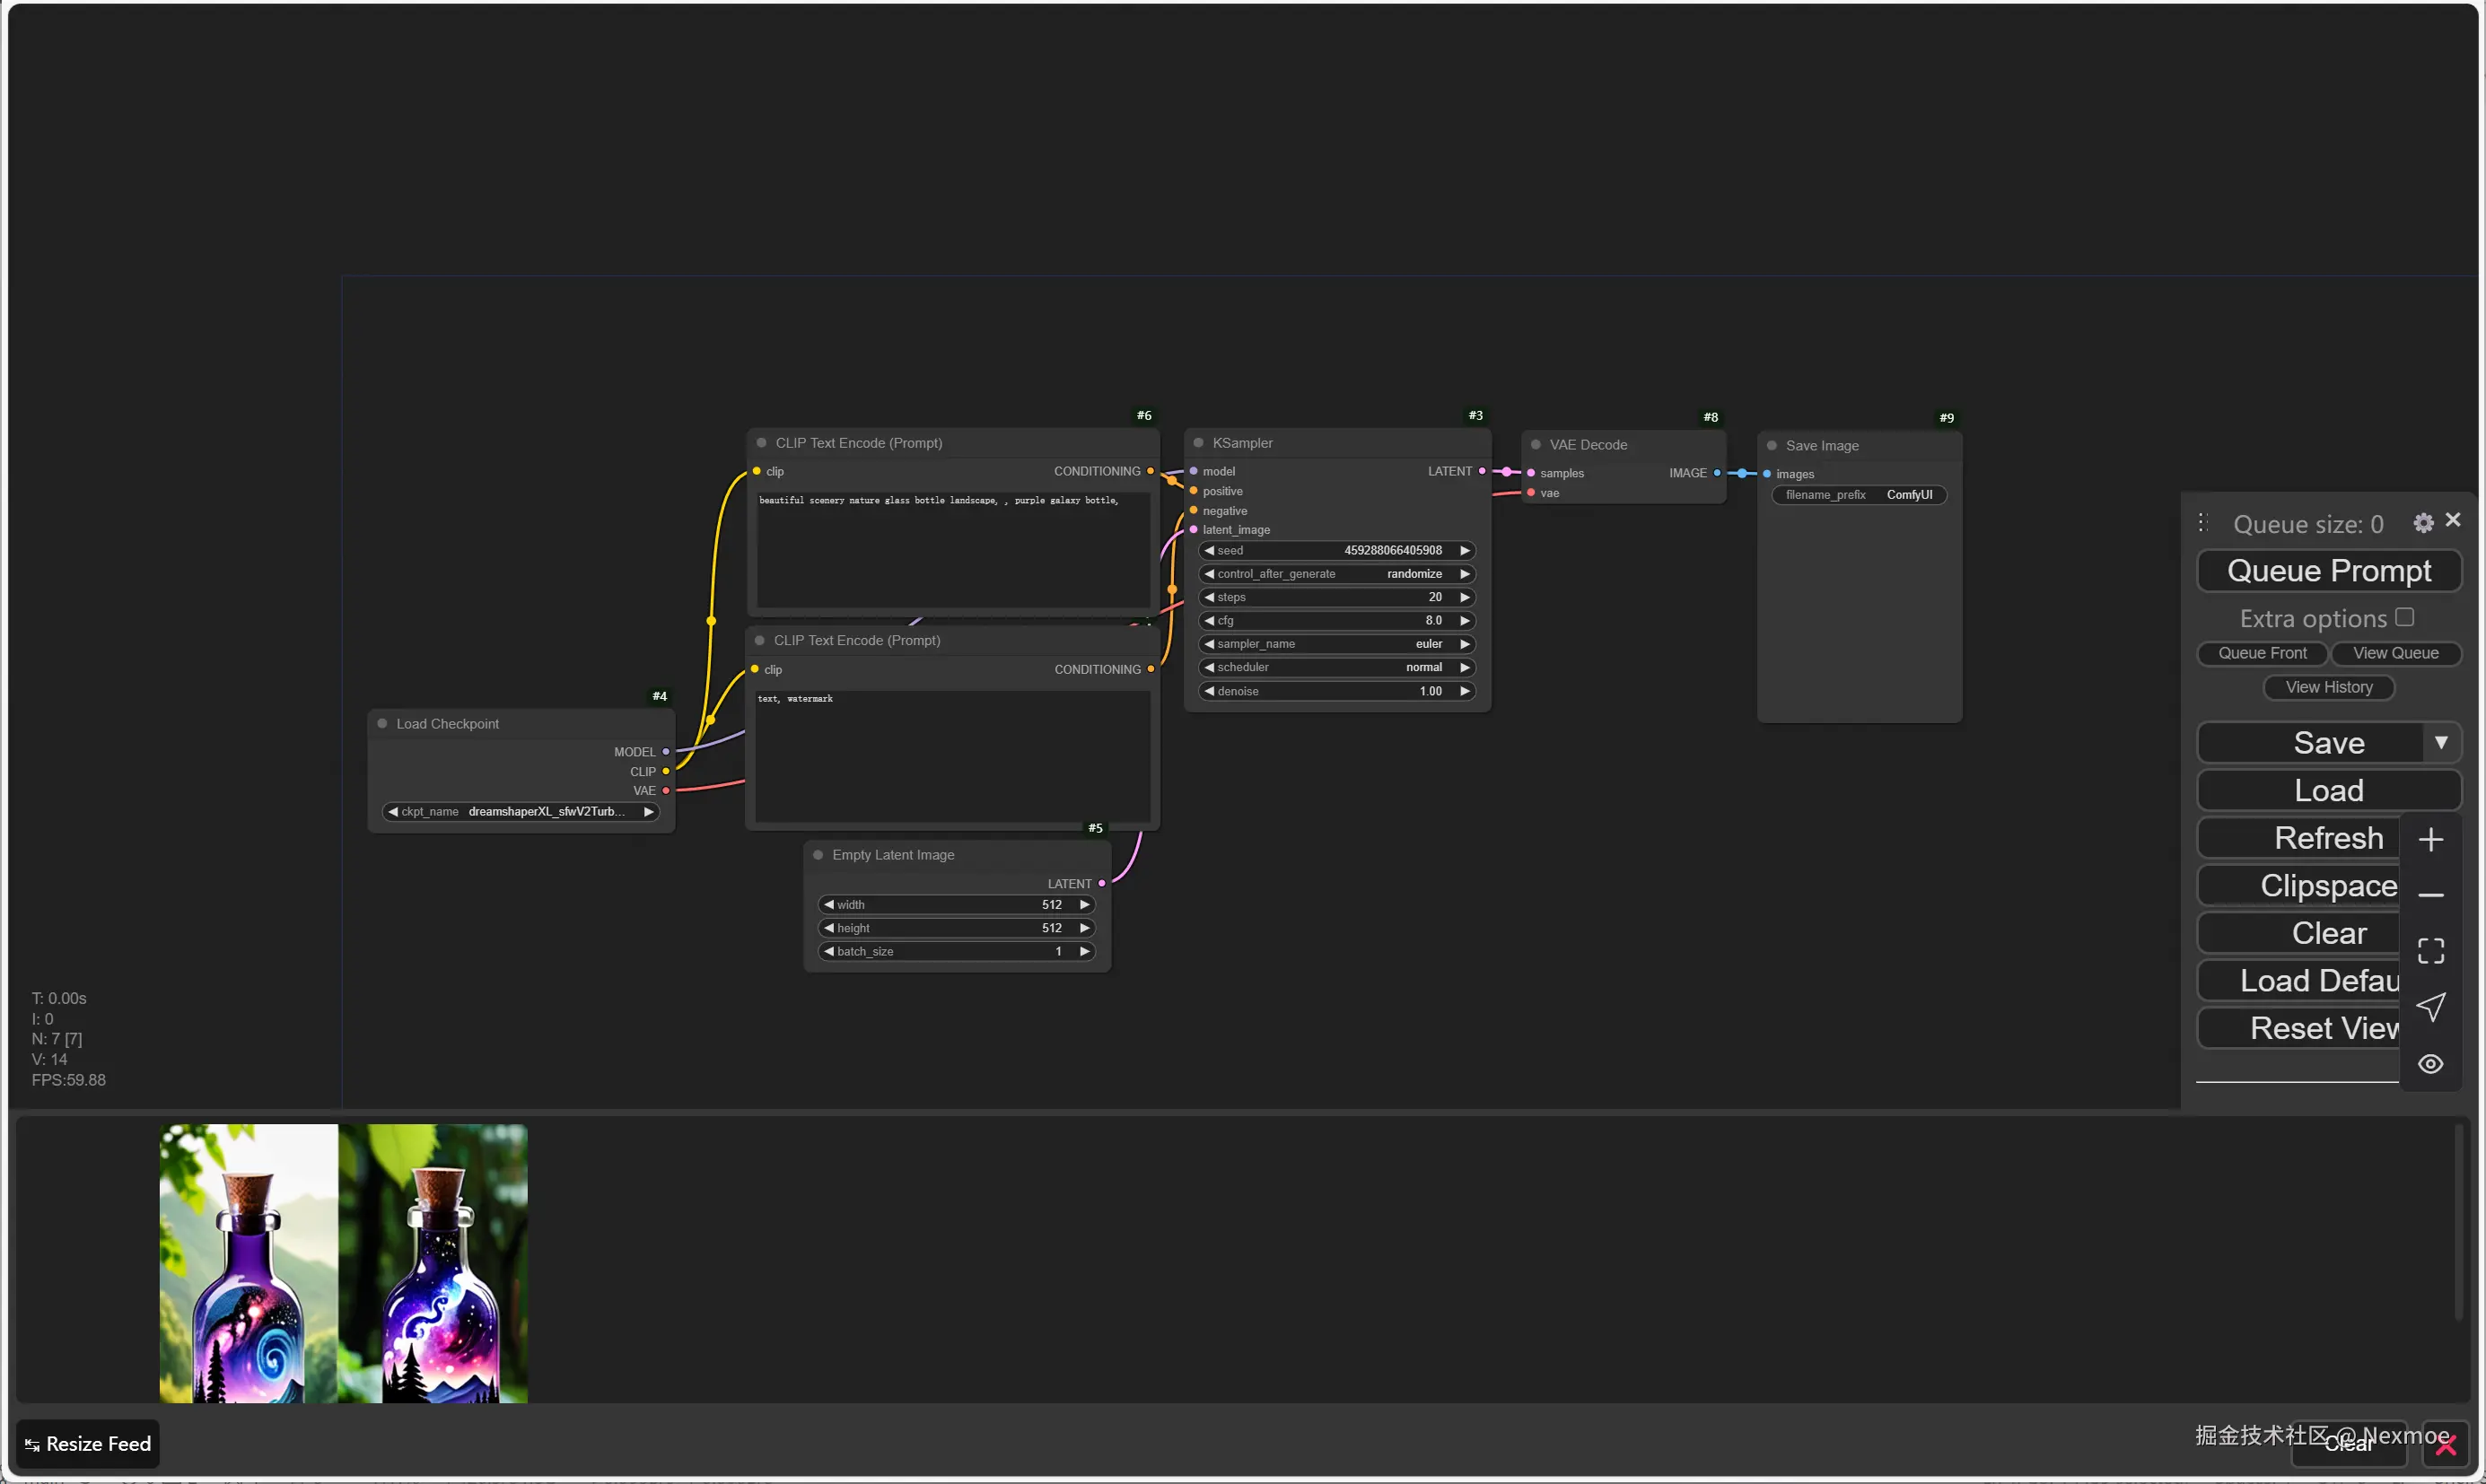Click the View History button
Viewport: 2486px width, 1484px height.
pos(2328,687)
